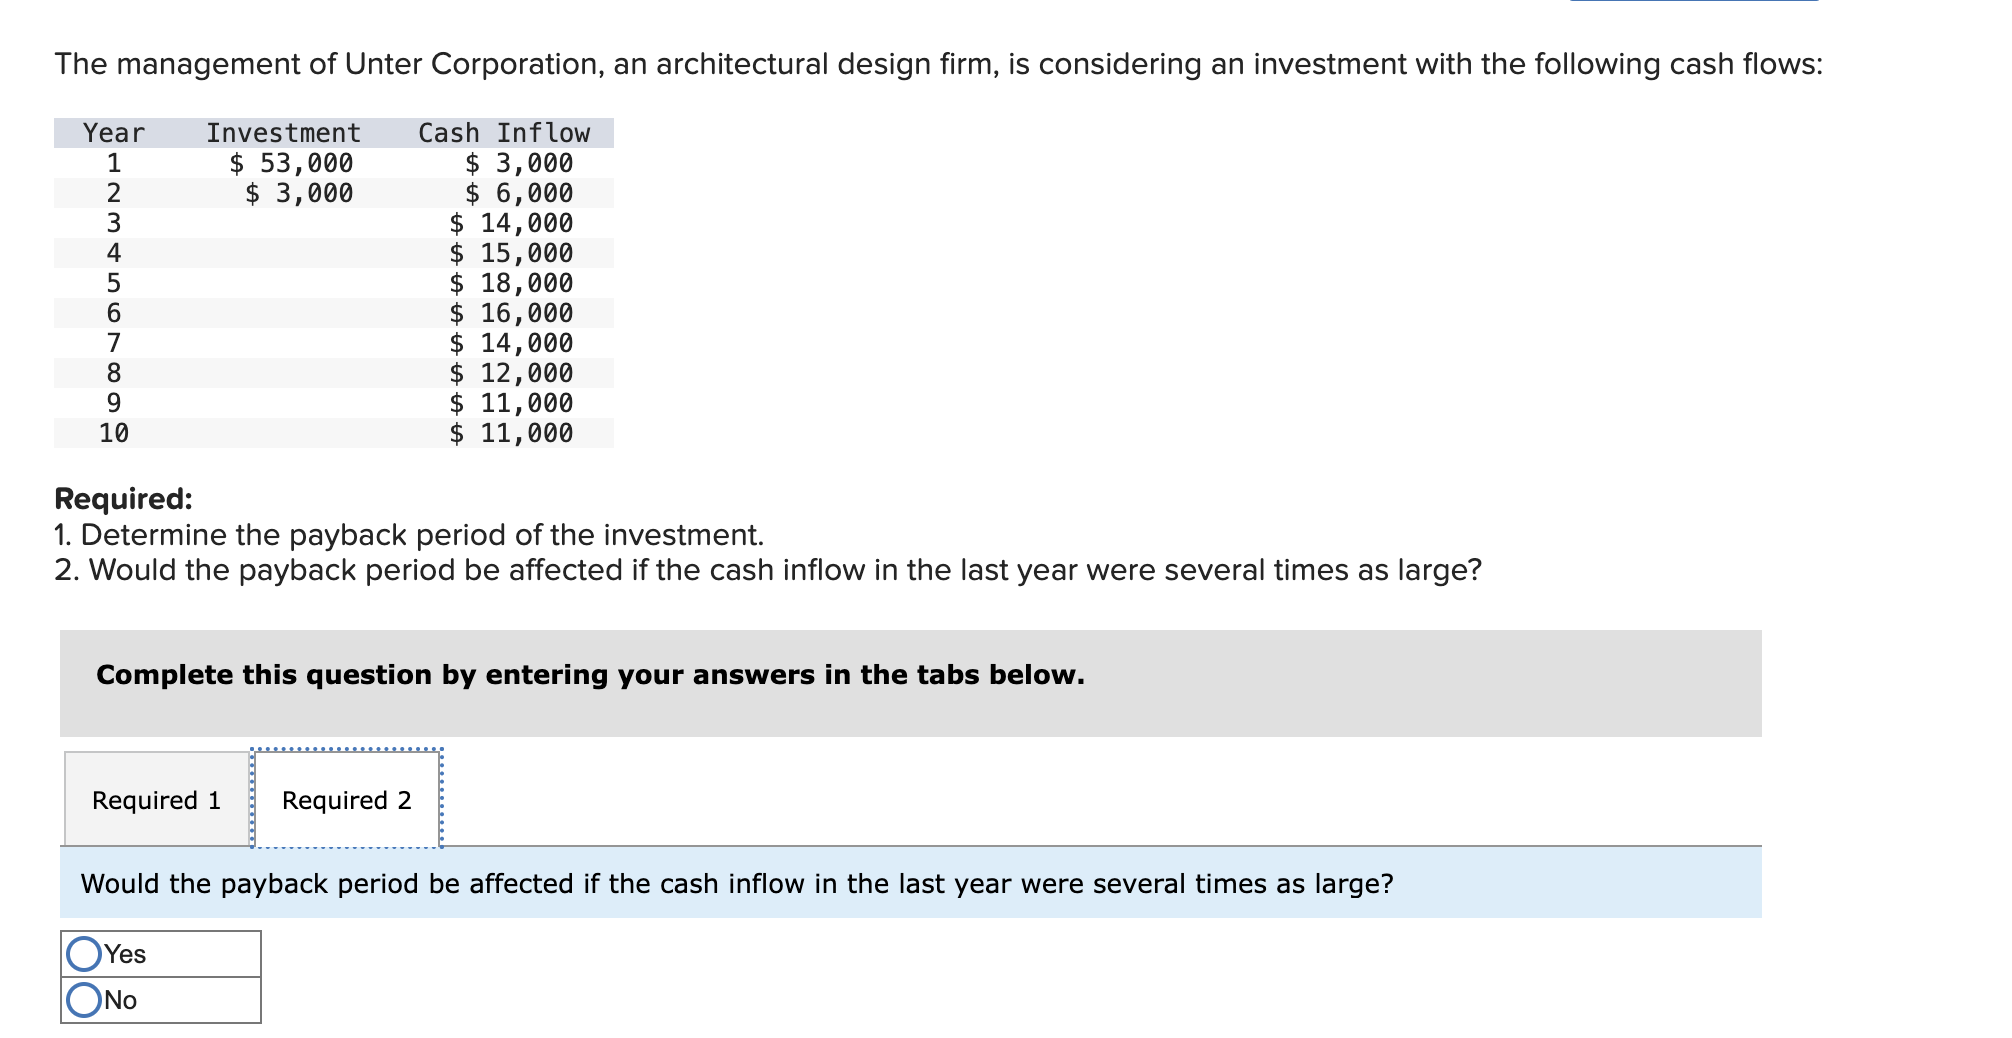Click the Yes answer option label
The height and width of the screenshot is (1038, 2012).
click(x=123, y=954)
